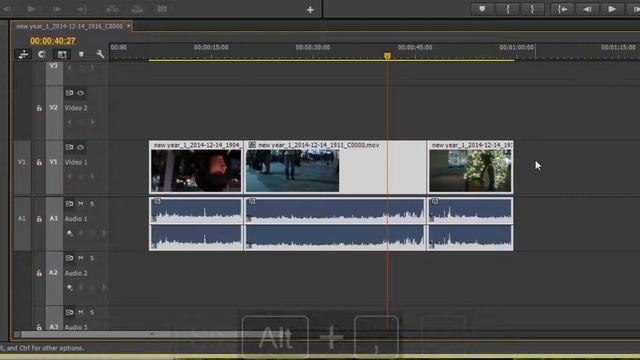Toggle V1 source patching indicator
This screenshot has width=640, height=360.
tap(22, 162)
